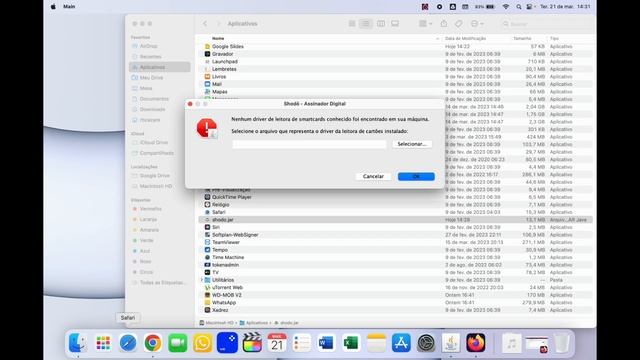
Task: Open the Main menu in menu bar
Action: 69,7
